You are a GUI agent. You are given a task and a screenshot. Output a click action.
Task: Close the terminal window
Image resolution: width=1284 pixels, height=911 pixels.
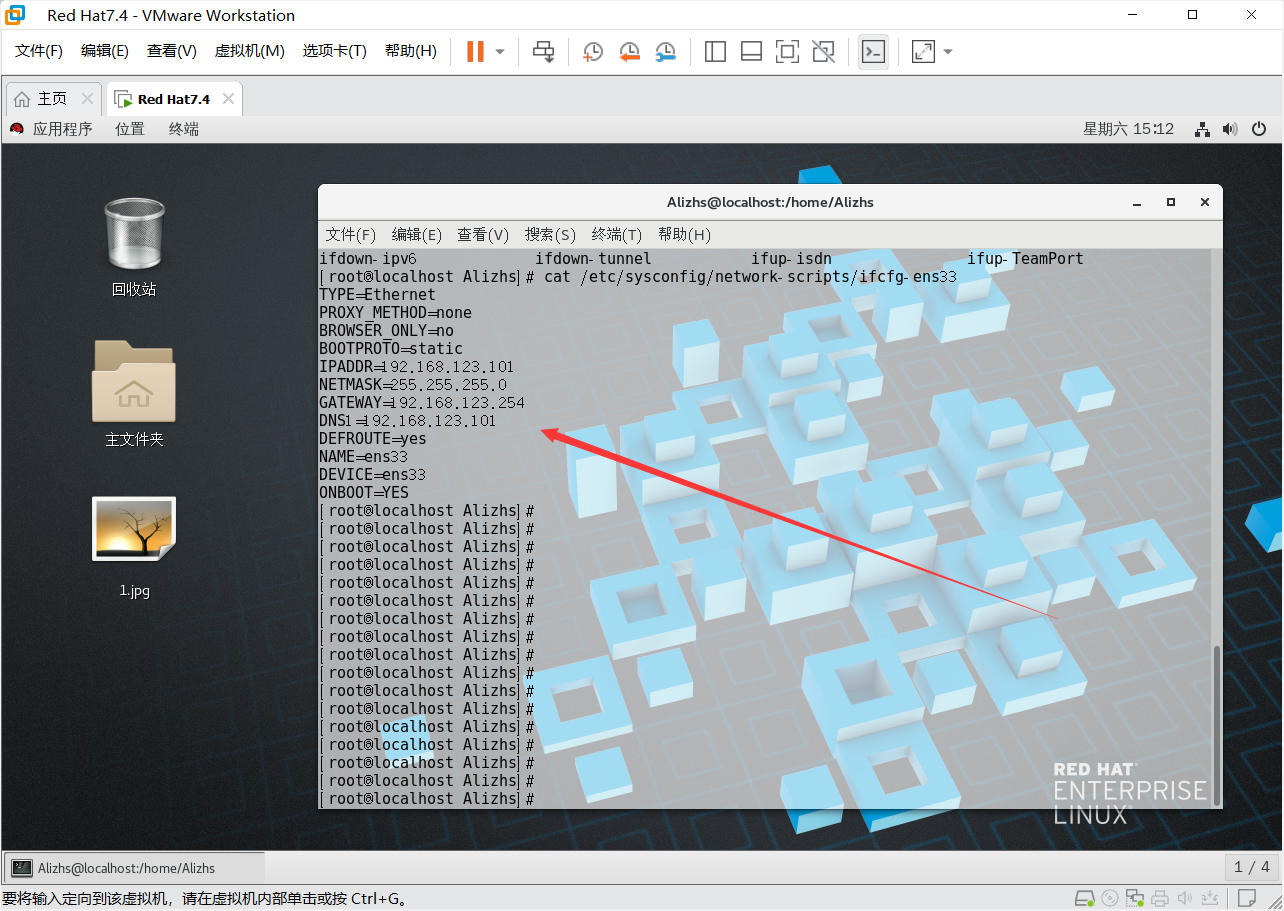pyautogui.click(x=1205, y=202)
